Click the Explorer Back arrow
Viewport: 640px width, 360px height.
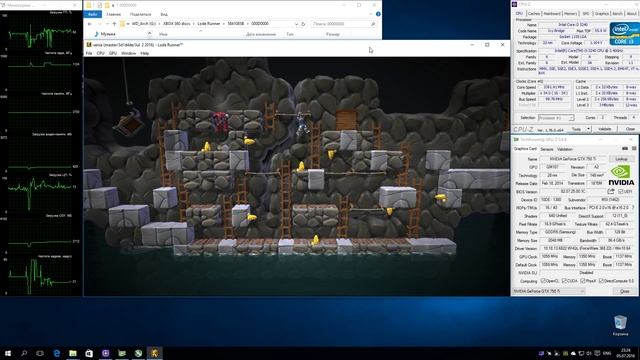[x=90, y=24]
